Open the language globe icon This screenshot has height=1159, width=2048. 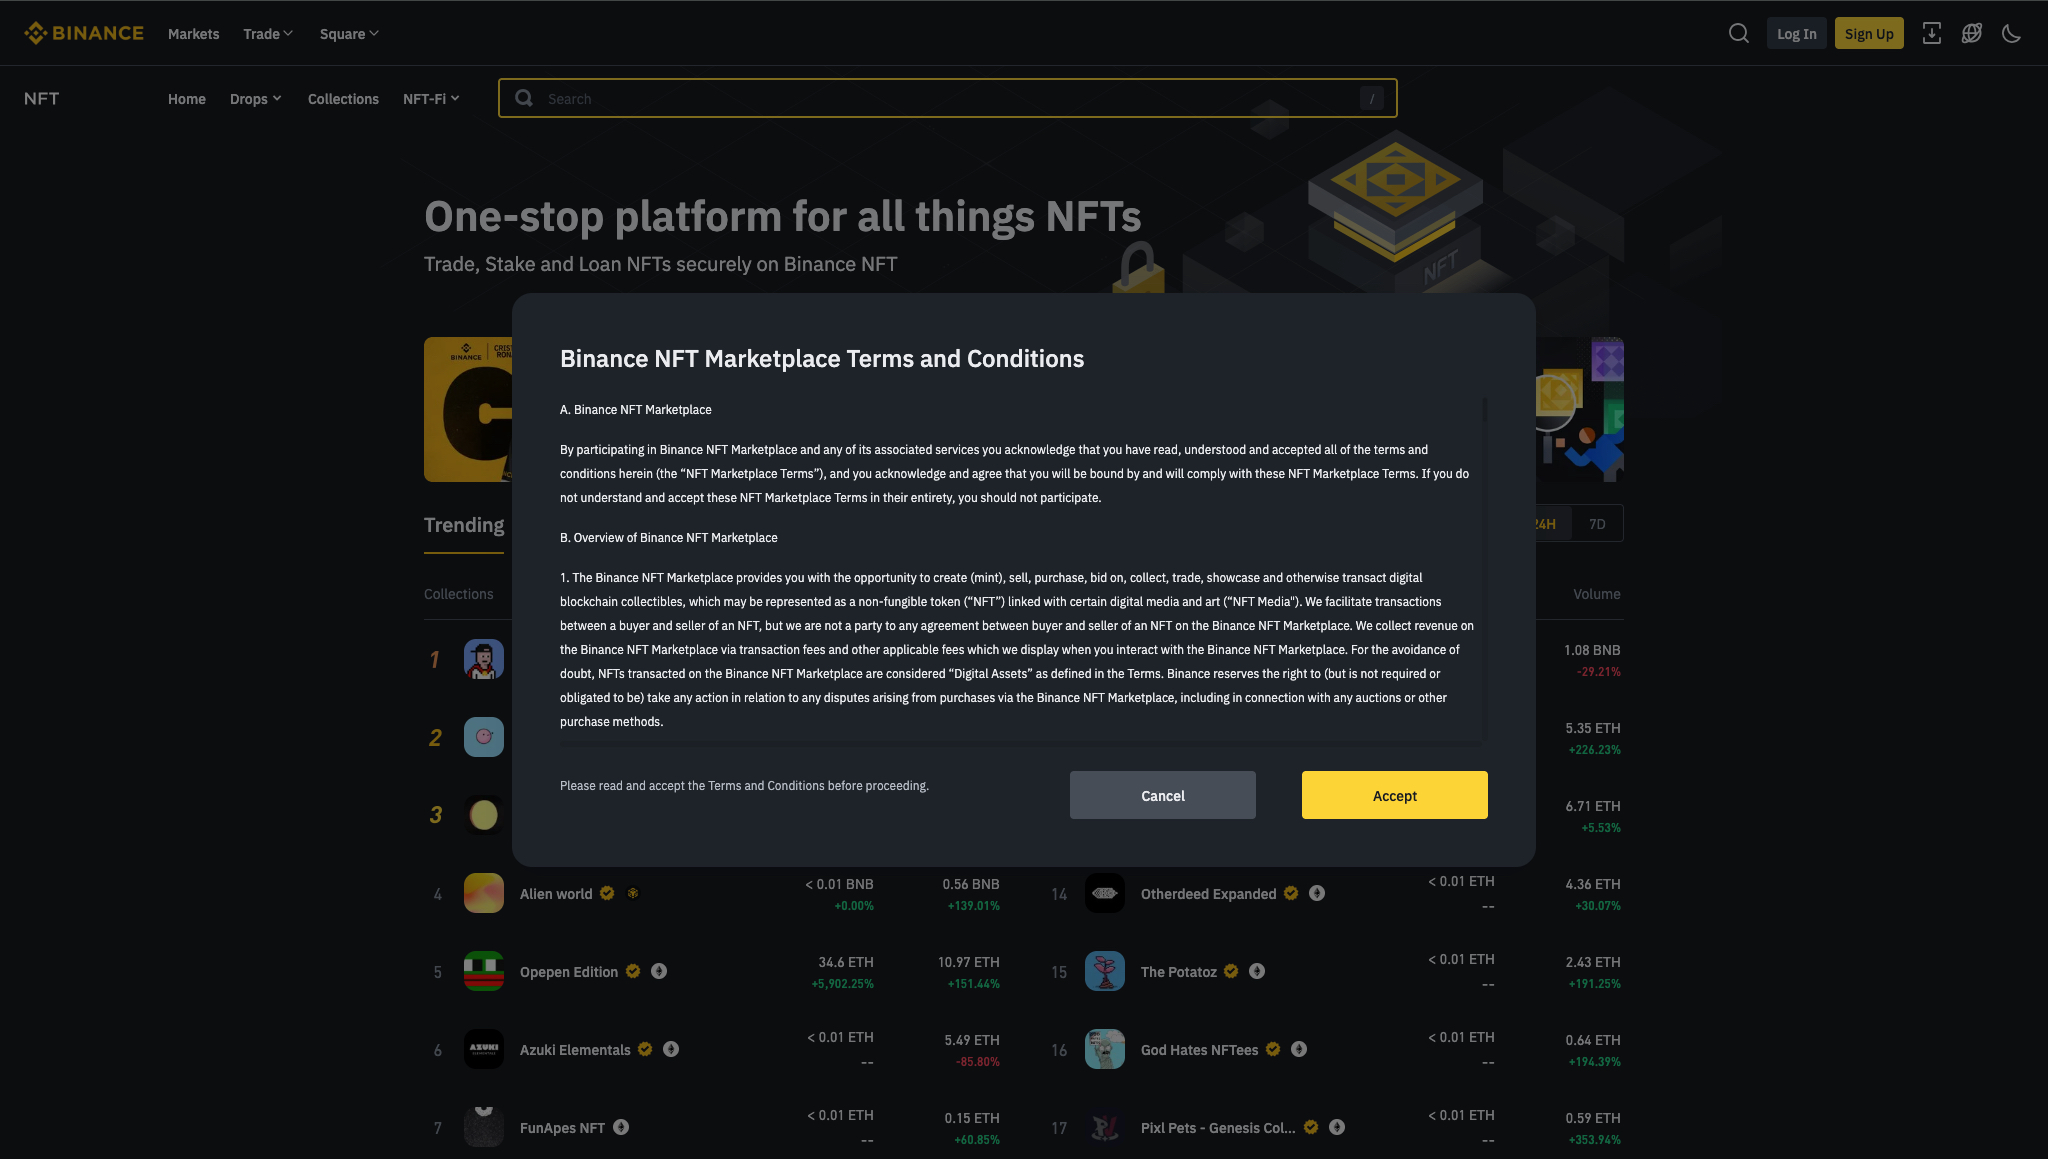pos(1972,33)
